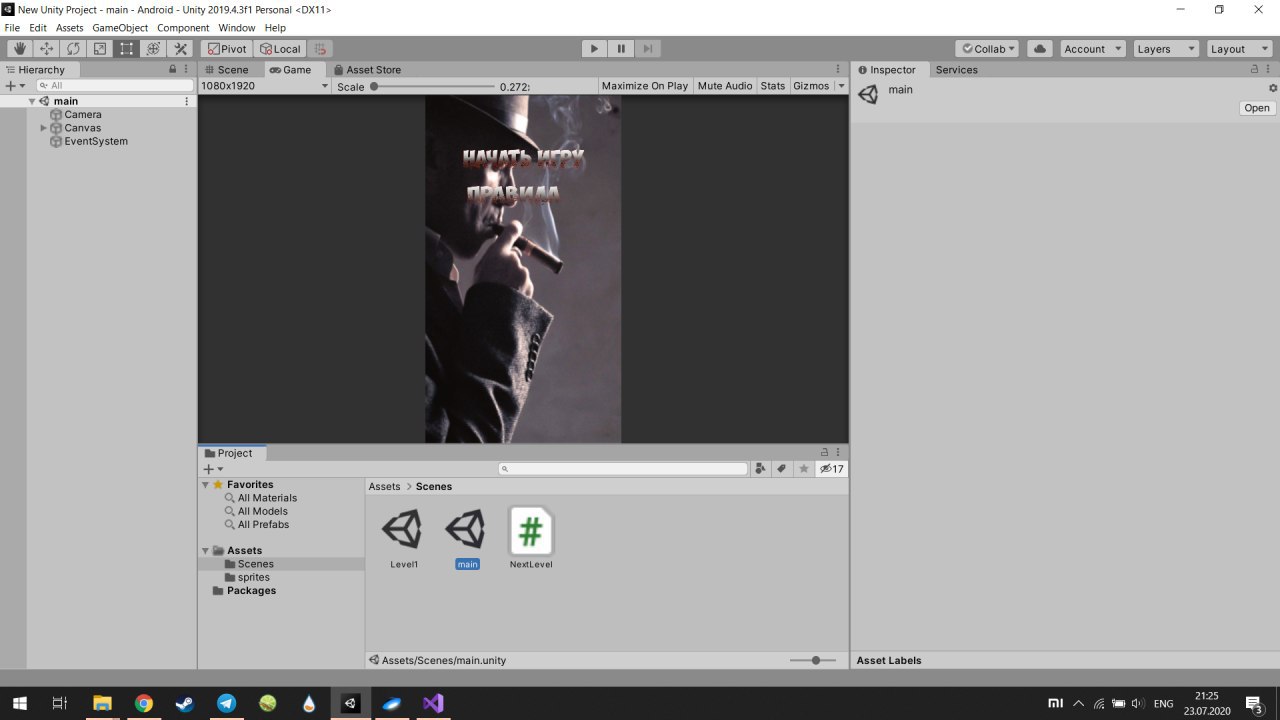Open the Layers dropdown

[x=1165, y=49]
